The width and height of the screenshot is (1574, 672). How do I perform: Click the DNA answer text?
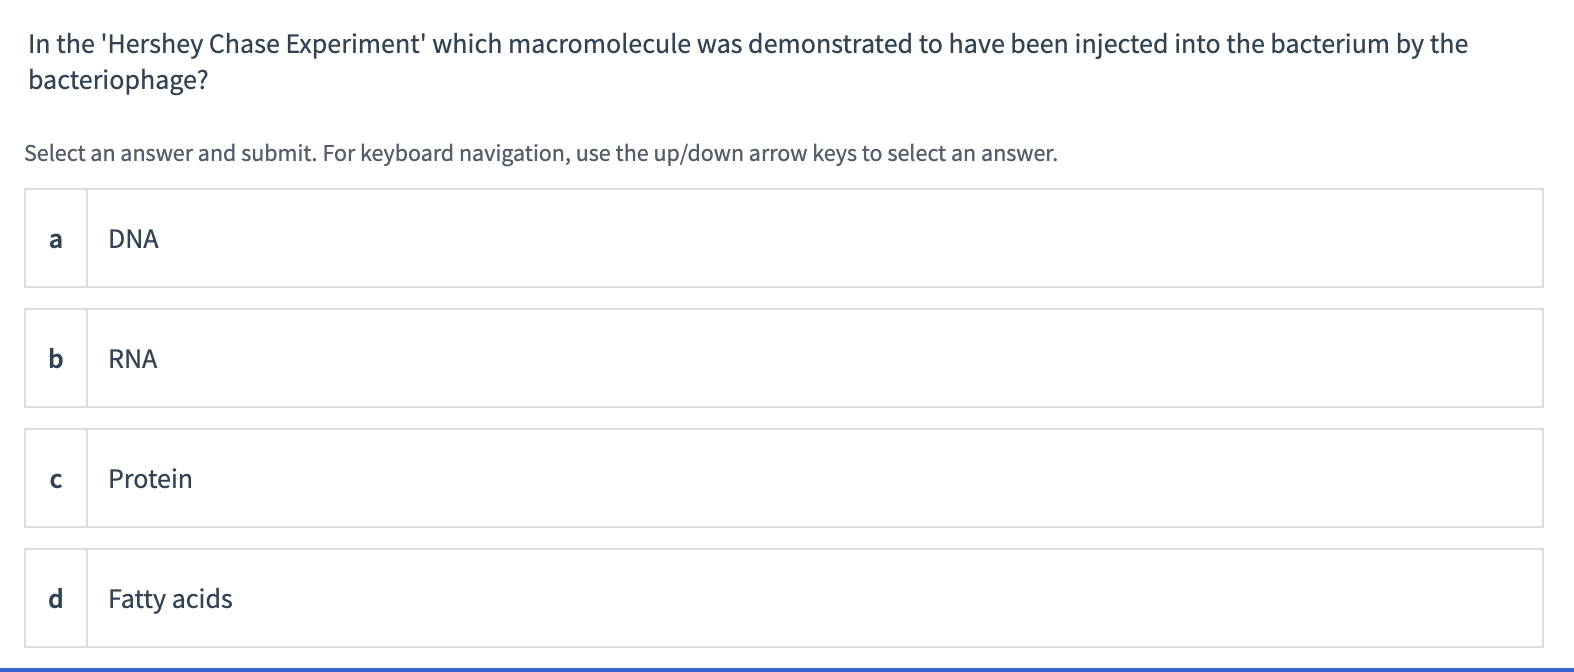[133, 239]
